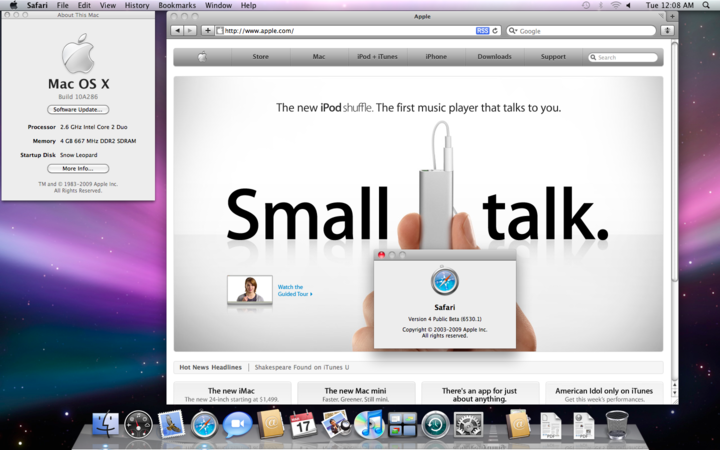Open the second PDF document in the Dock
This screenshot has height=450, width=720.
[x=584, y=425]
